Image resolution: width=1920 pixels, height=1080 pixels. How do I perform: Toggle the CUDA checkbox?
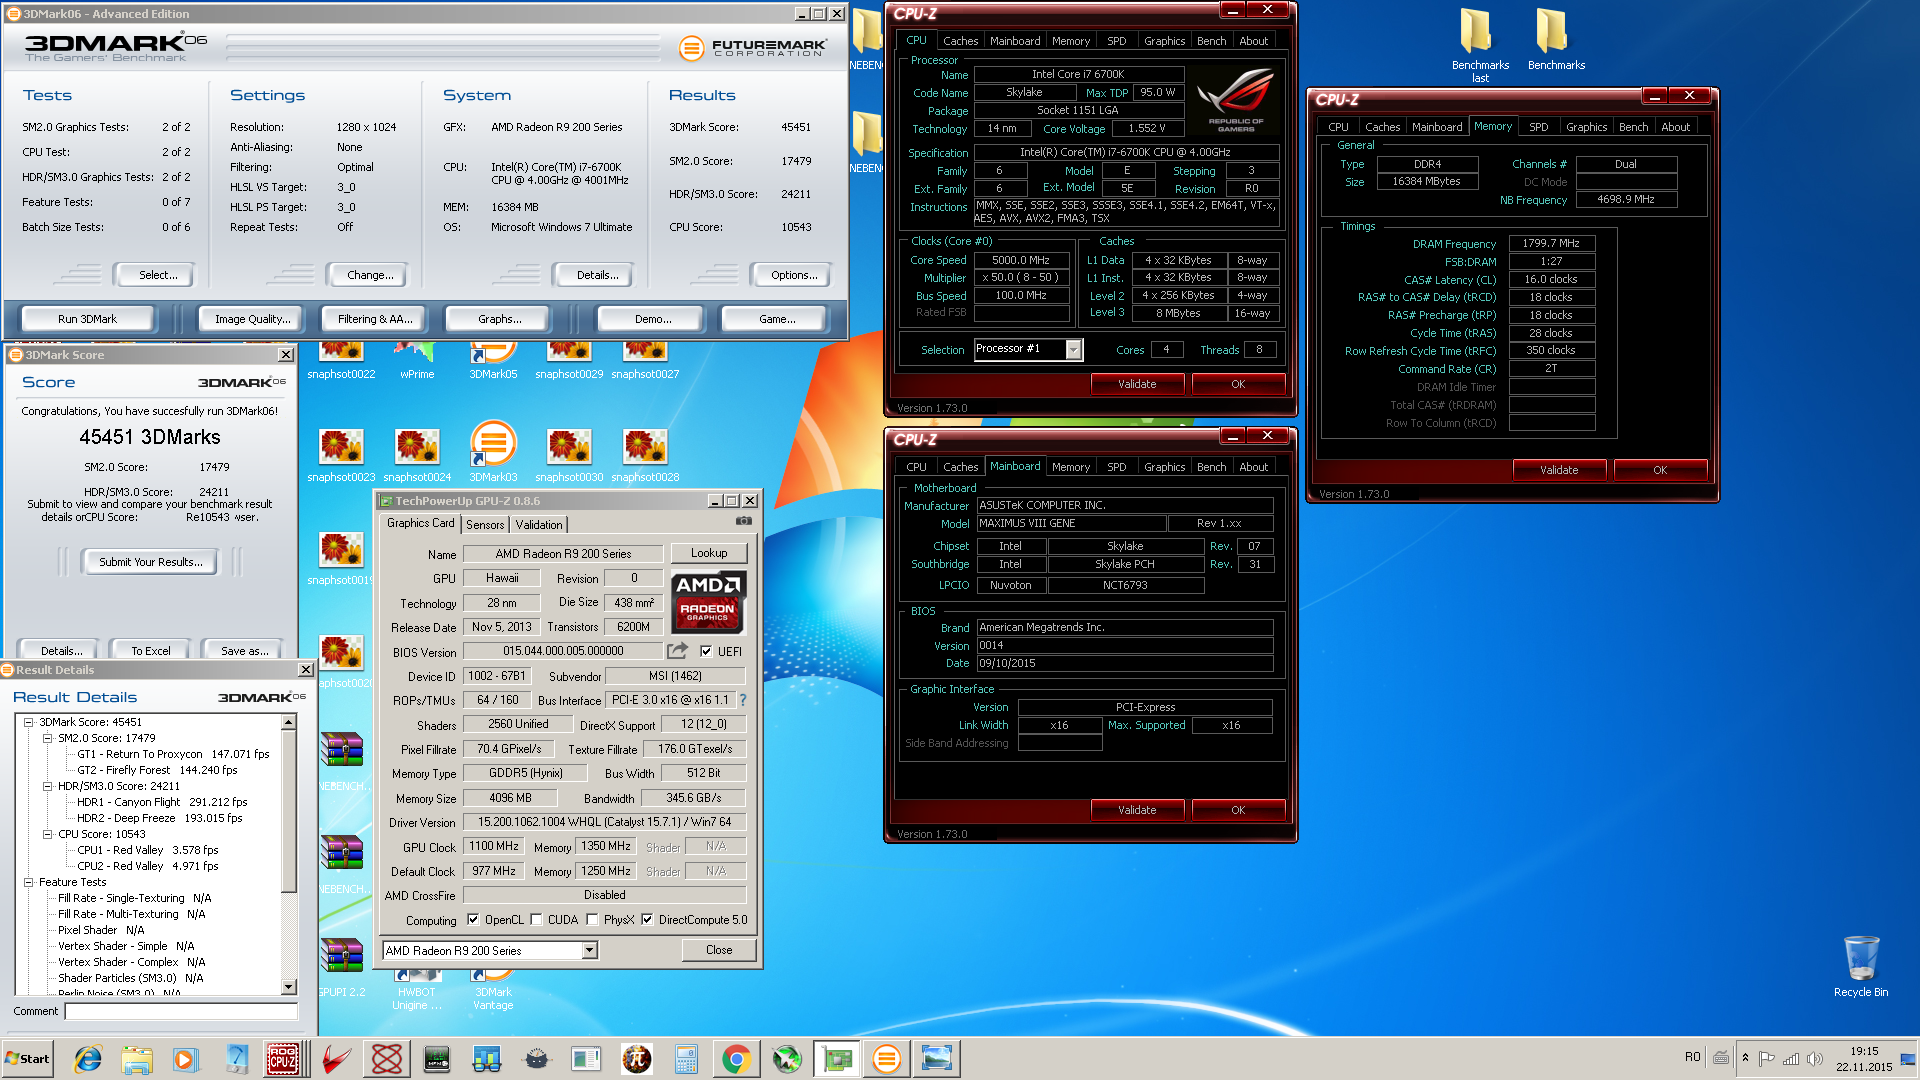[x=536, y=920]
